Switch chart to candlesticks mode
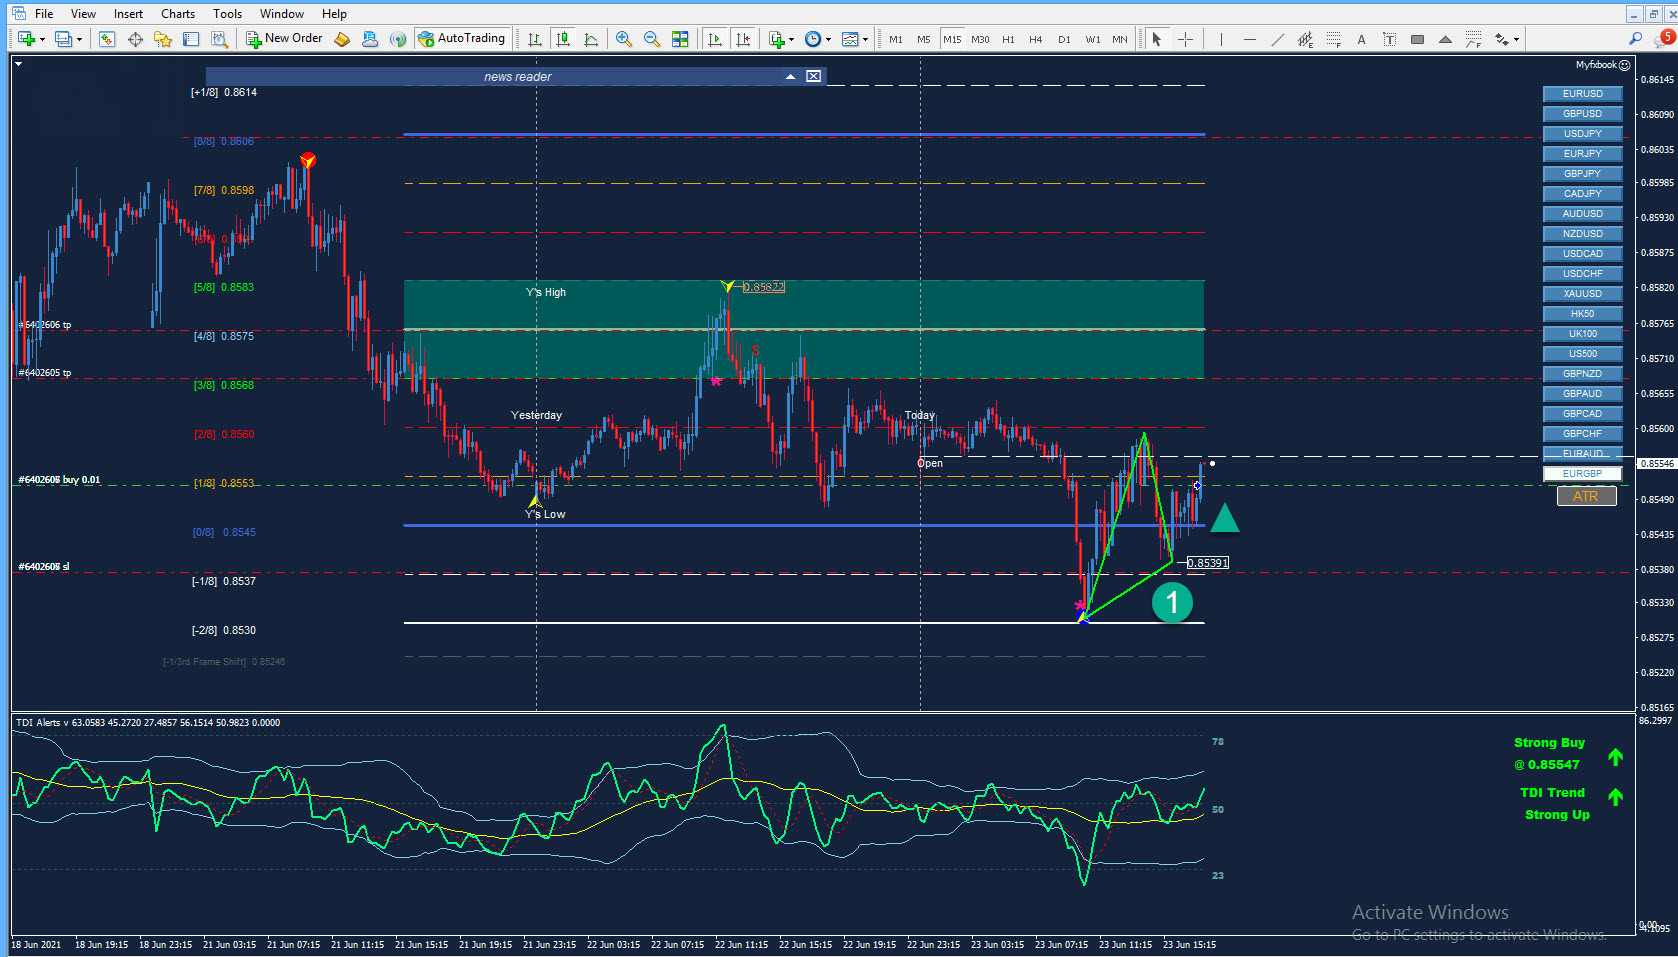1678x957 pixels. coord(563,39)
